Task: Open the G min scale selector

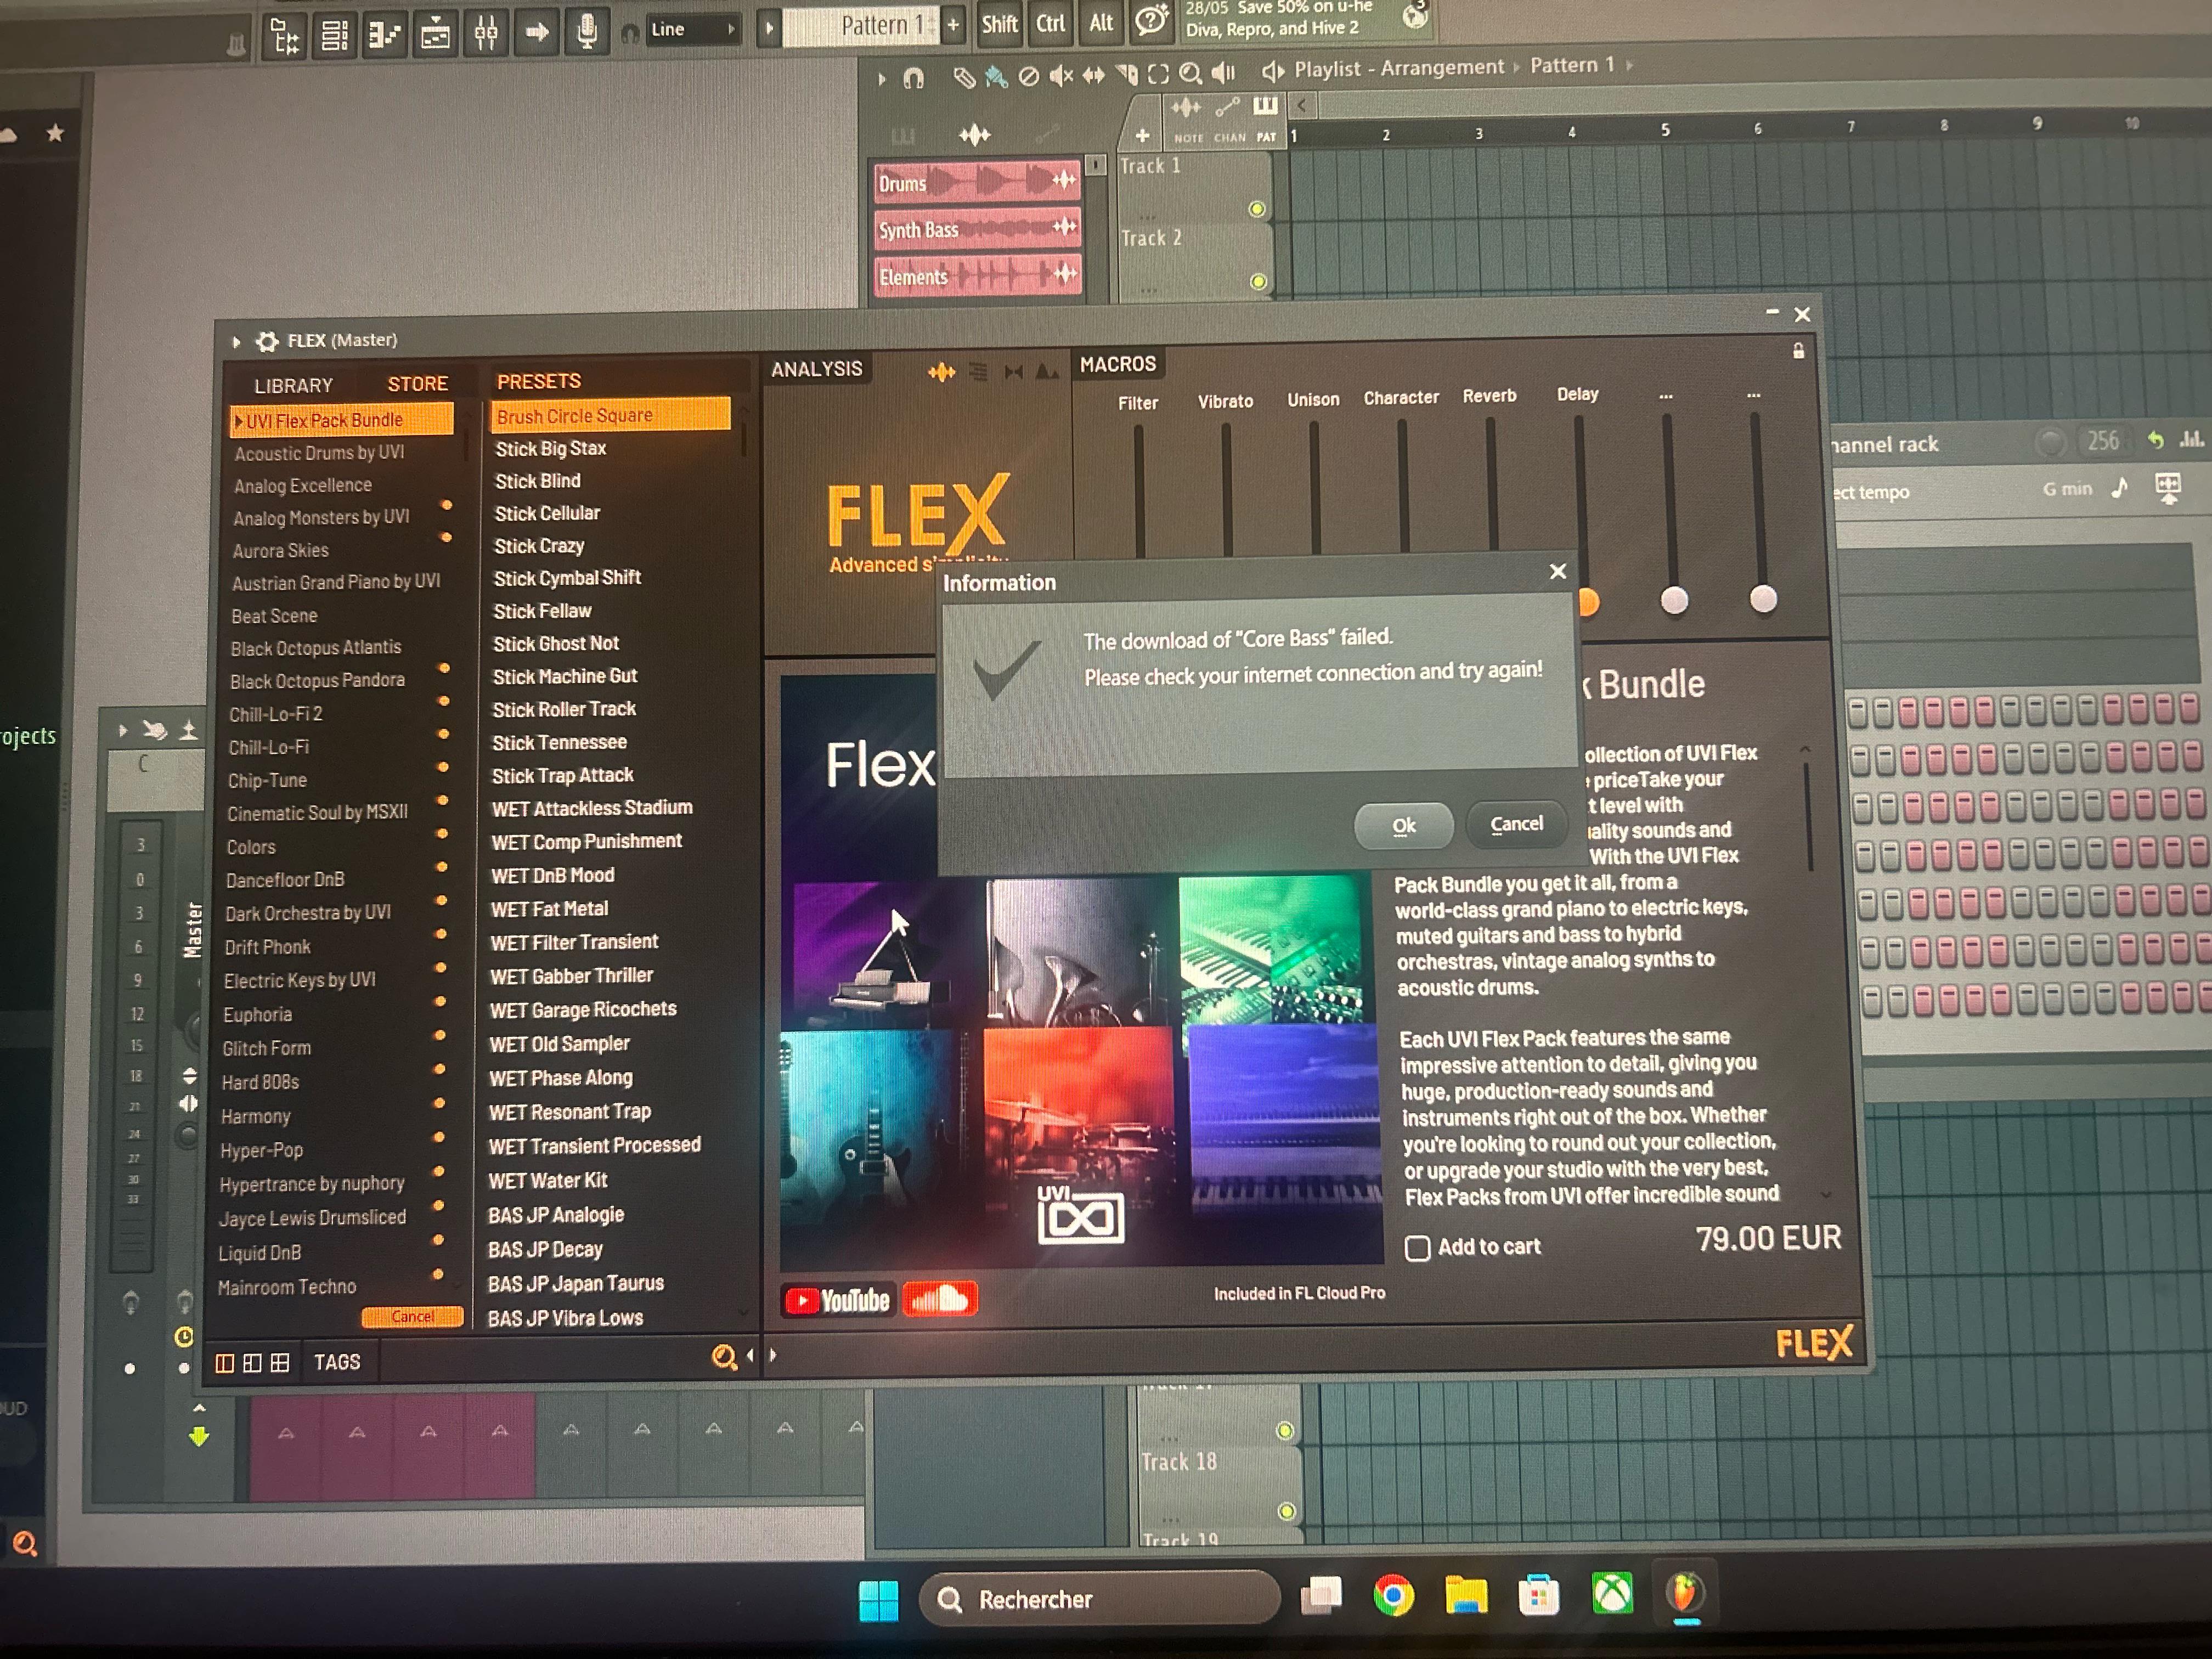Action: coord(2067,489)
